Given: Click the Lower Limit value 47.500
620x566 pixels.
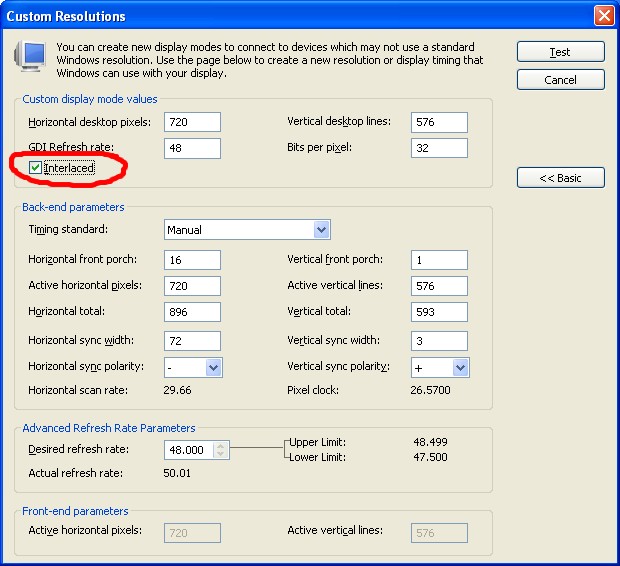Looking at the screenshot, I should [430, 457].
